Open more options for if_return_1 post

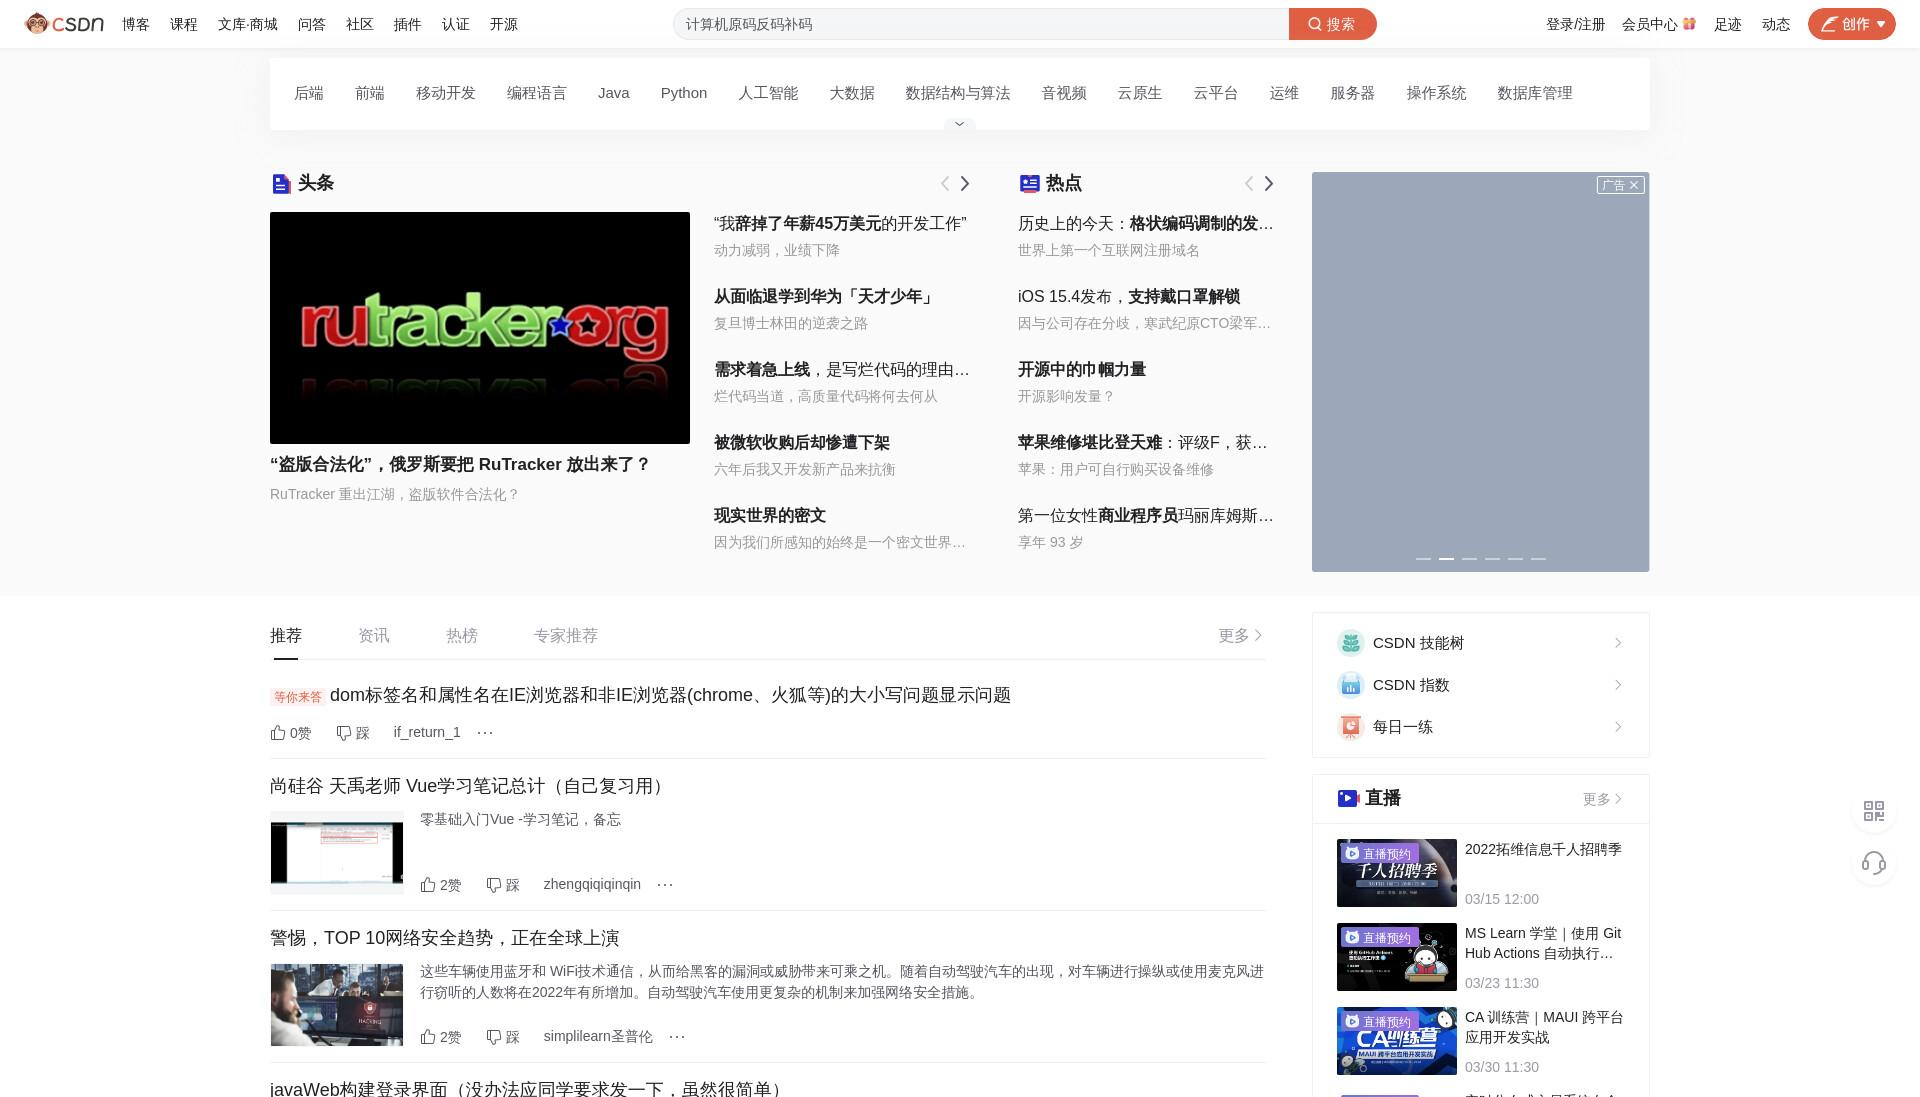485,733
